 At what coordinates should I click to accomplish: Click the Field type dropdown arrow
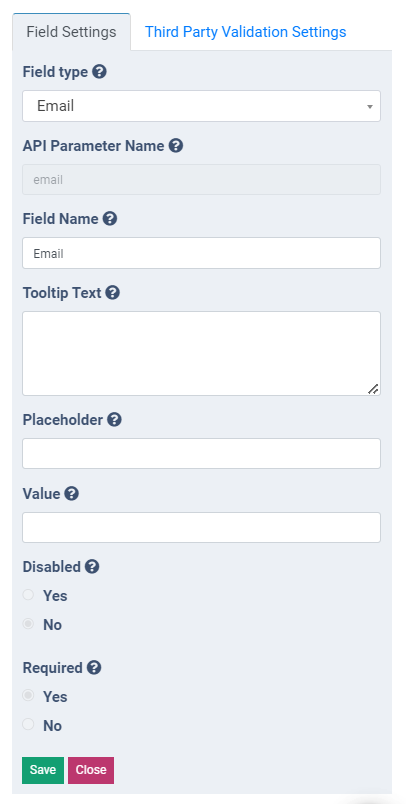click(x=370, y=107)
